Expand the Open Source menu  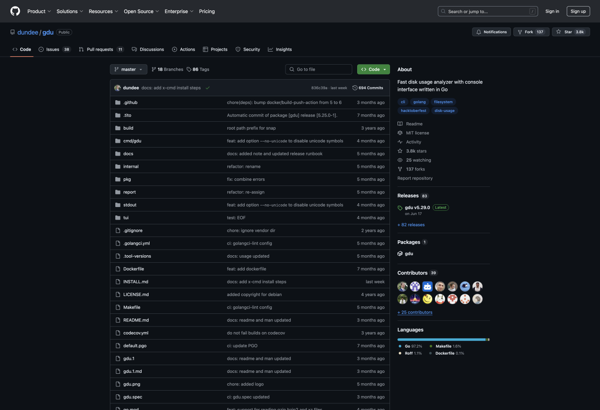coord(141,11)
